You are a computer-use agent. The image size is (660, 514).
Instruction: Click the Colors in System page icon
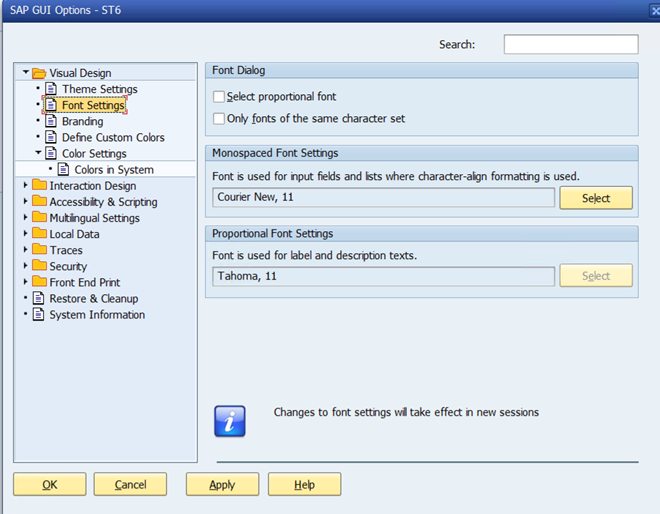click(64, 169)
